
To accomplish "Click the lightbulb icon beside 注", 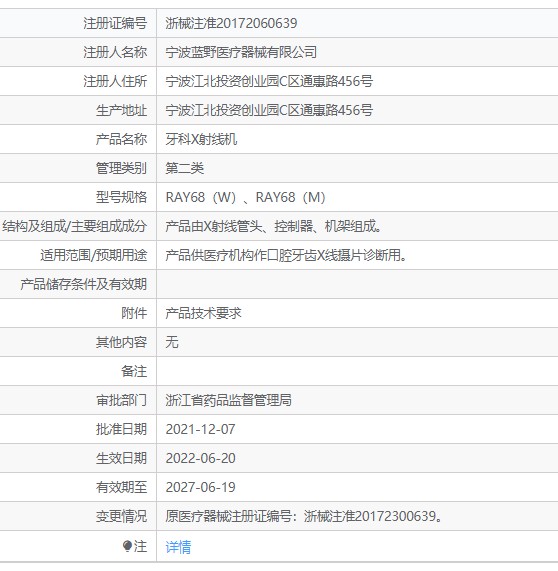I will point(127,546).
